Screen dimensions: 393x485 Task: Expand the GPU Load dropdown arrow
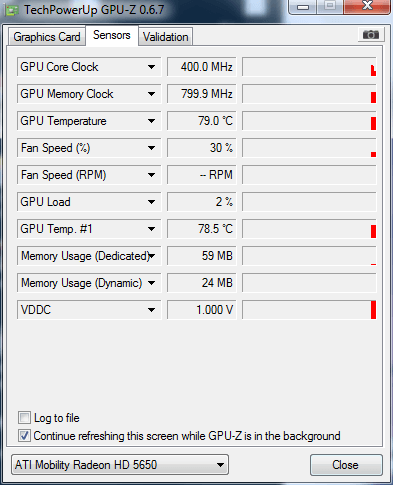point(152,202)
